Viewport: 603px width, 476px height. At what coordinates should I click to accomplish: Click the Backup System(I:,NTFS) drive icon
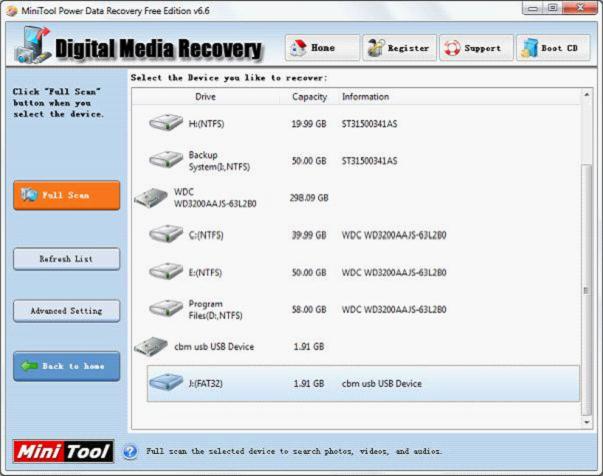[x=166, y=160]
